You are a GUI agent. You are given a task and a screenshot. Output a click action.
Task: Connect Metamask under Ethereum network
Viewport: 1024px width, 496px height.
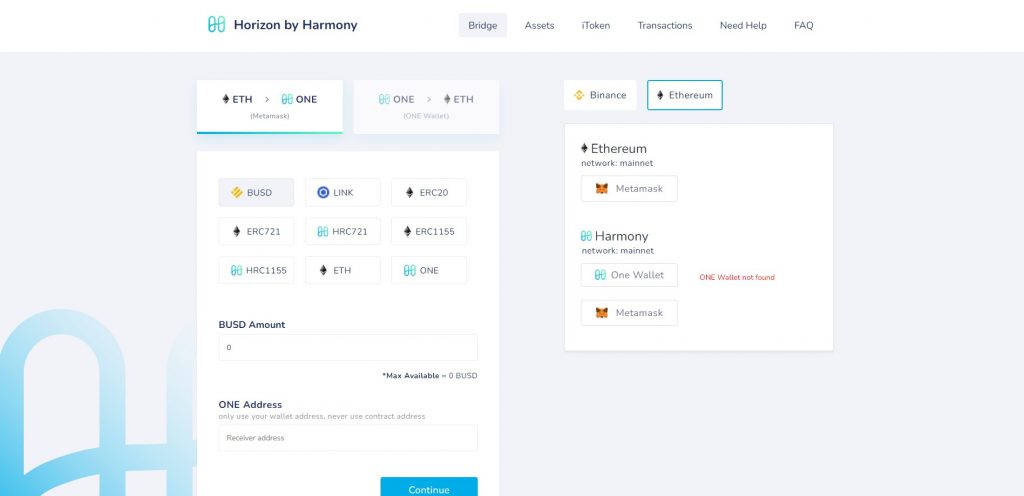[x=630, y=189]
